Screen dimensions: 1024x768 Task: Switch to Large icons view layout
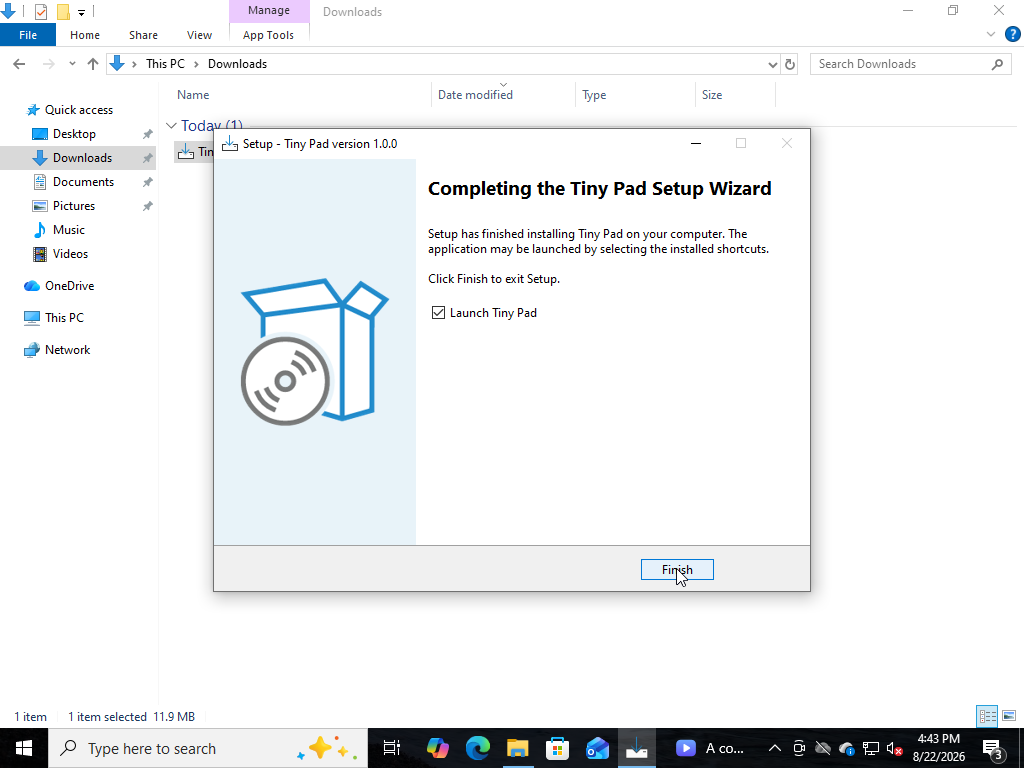[1009, 716]
